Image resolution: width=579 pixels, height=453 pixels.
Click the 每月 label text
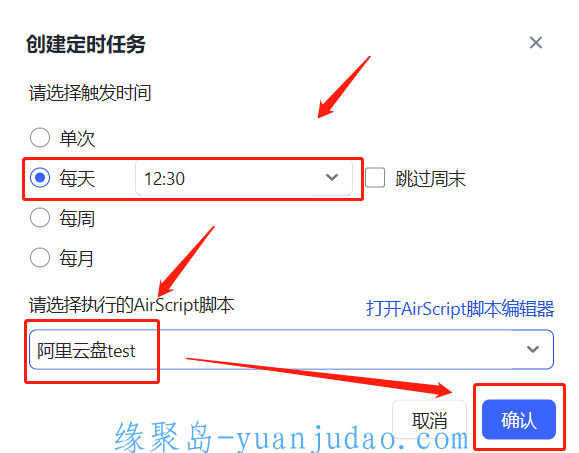pos(76,258)
